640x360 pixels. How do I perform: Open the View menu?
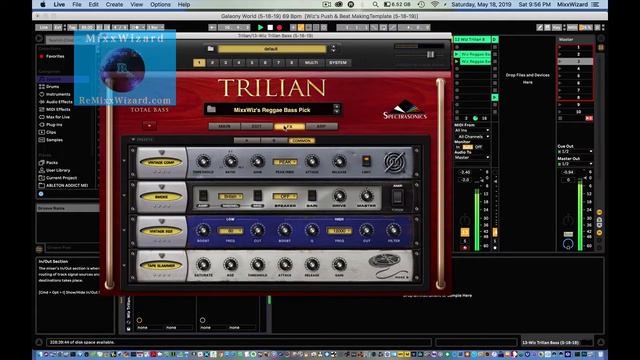pyautogui.click(x=136, y=4)
